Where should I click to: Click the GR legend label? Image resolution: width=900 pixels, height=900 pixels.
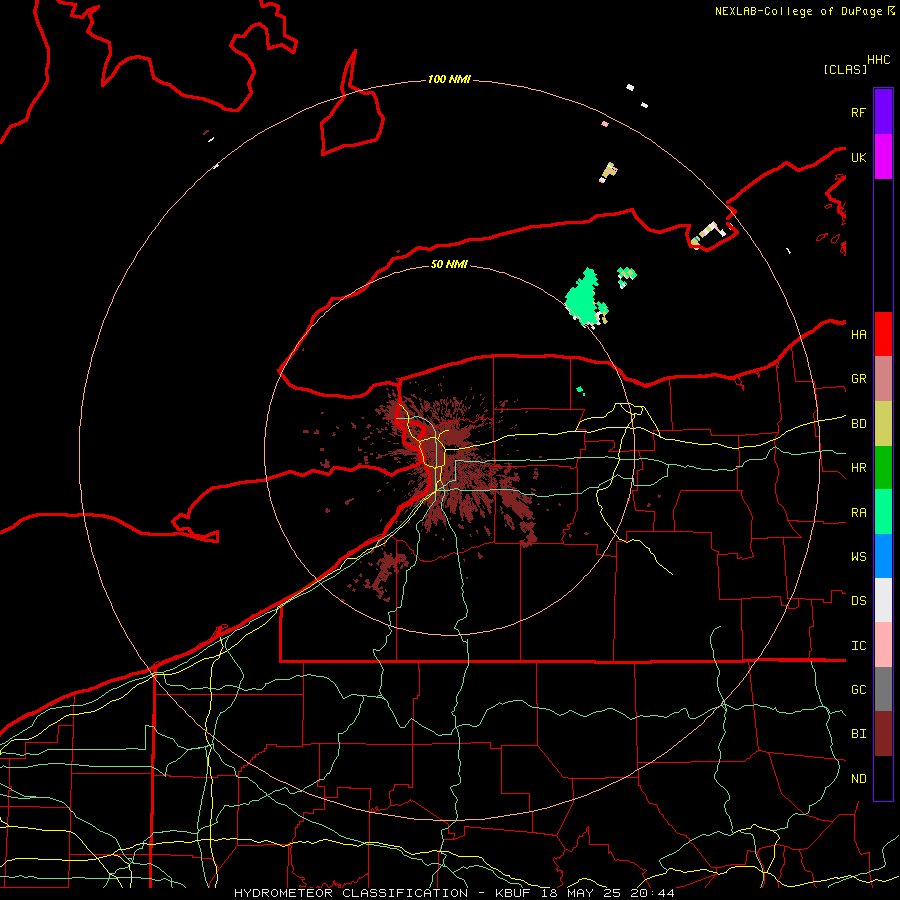(858, 379)
